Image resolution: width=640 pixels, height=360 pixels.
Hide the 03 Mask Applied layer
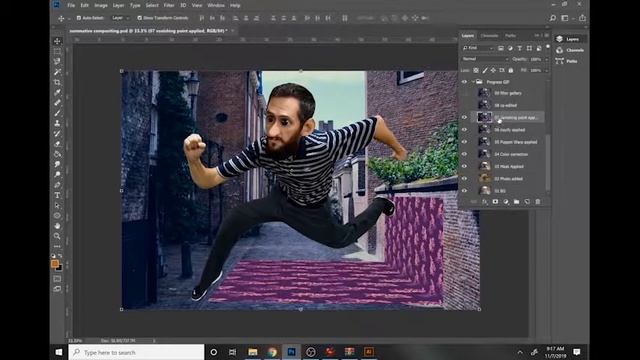click(464, 167)
